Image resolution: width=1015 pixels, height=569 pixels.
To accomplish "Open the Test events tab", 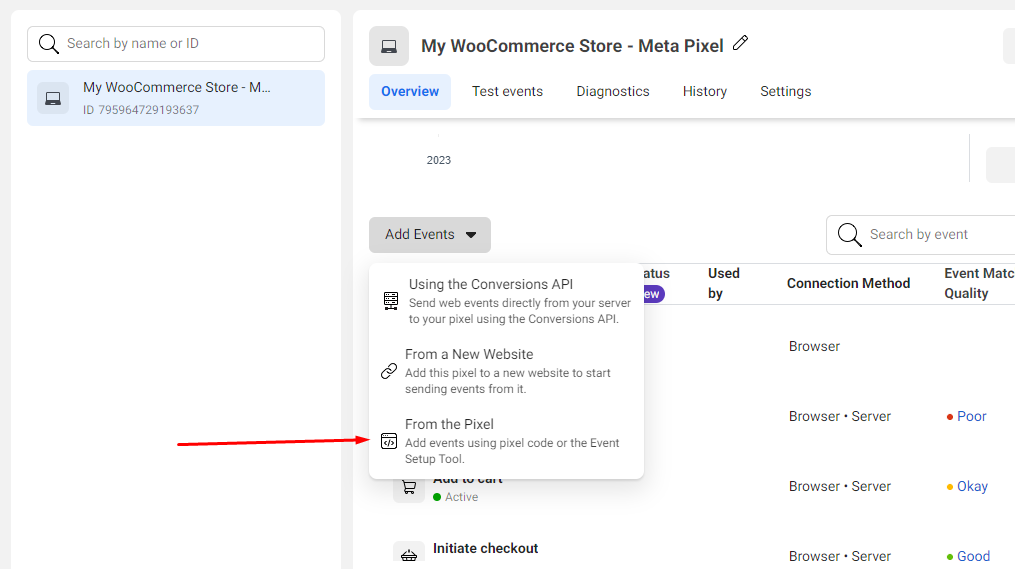I will [x=508, y=91].
